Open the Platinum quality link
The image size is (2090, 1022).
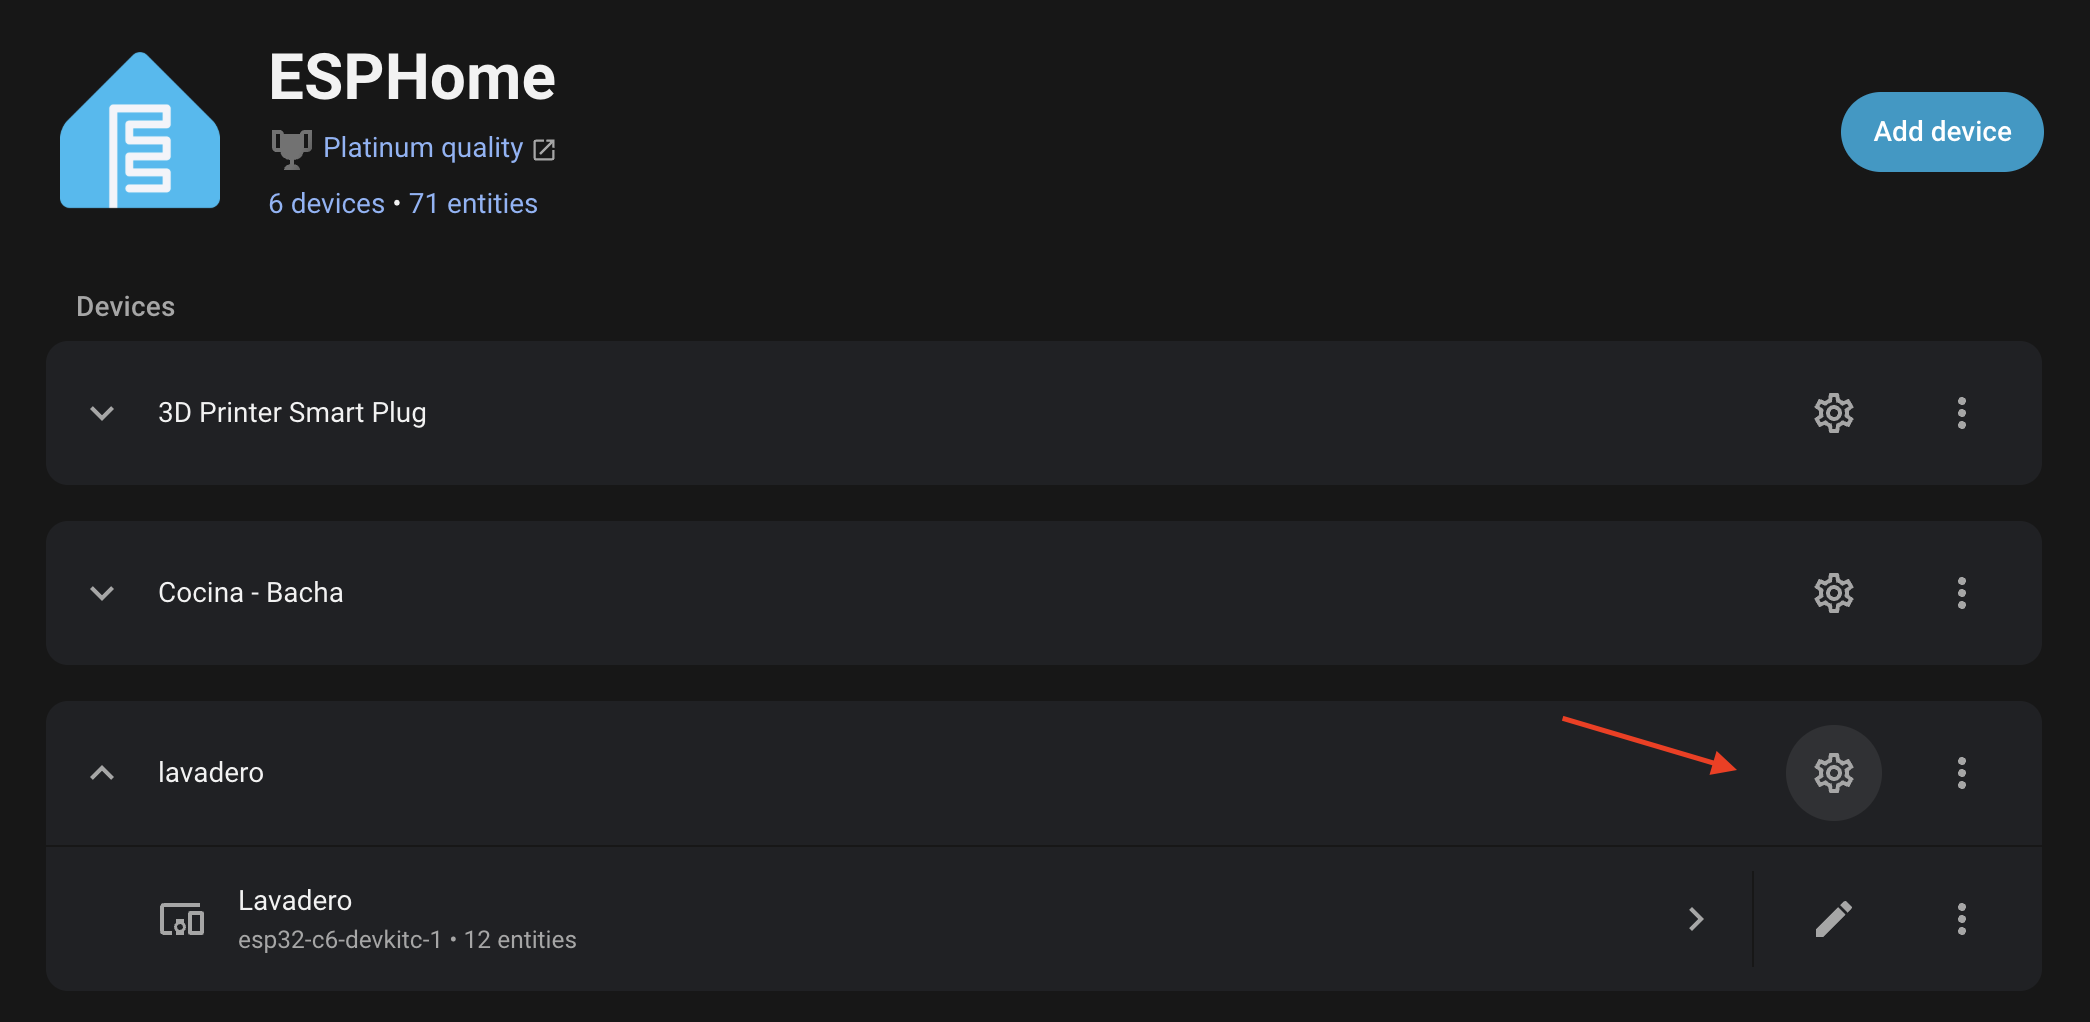(422, 148)
